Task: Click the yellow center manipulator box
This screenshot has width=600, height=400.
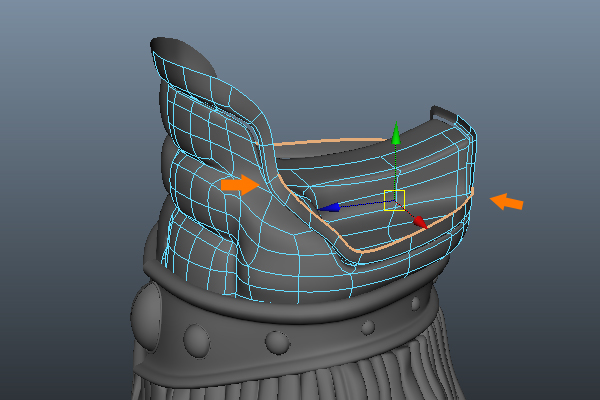Action: click(x=394, y=200)
